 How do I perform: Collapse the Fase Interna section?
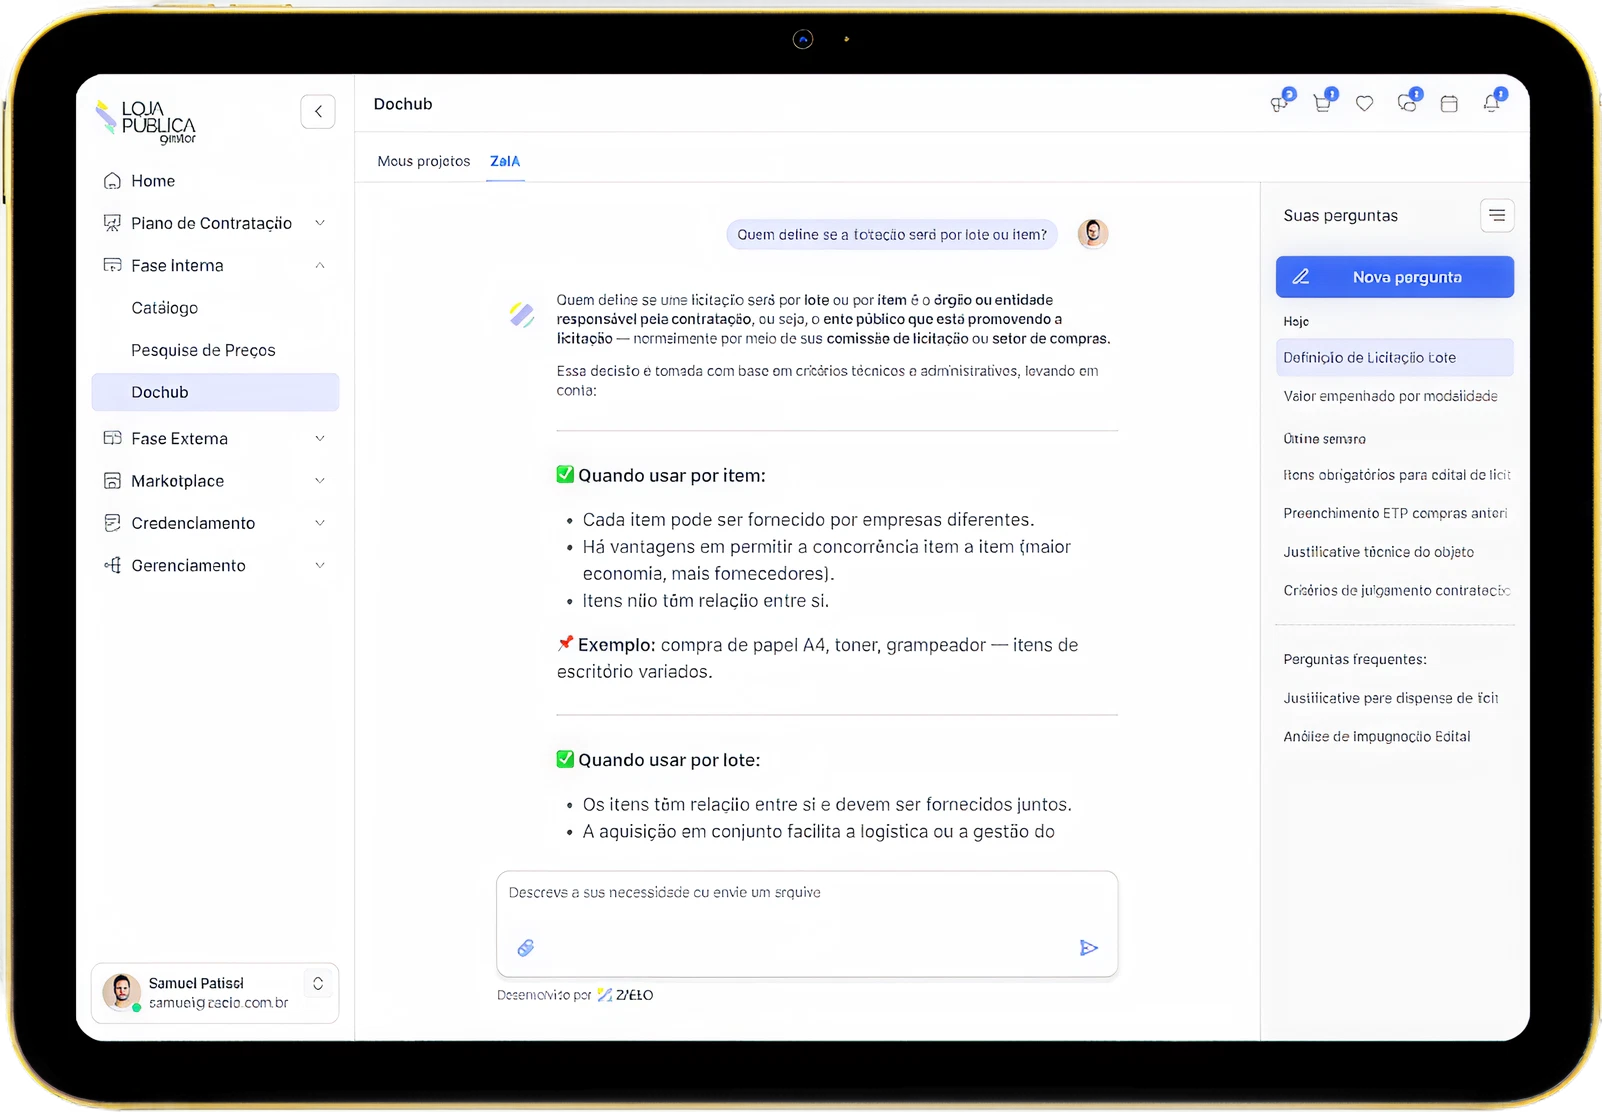click(319, 266)
